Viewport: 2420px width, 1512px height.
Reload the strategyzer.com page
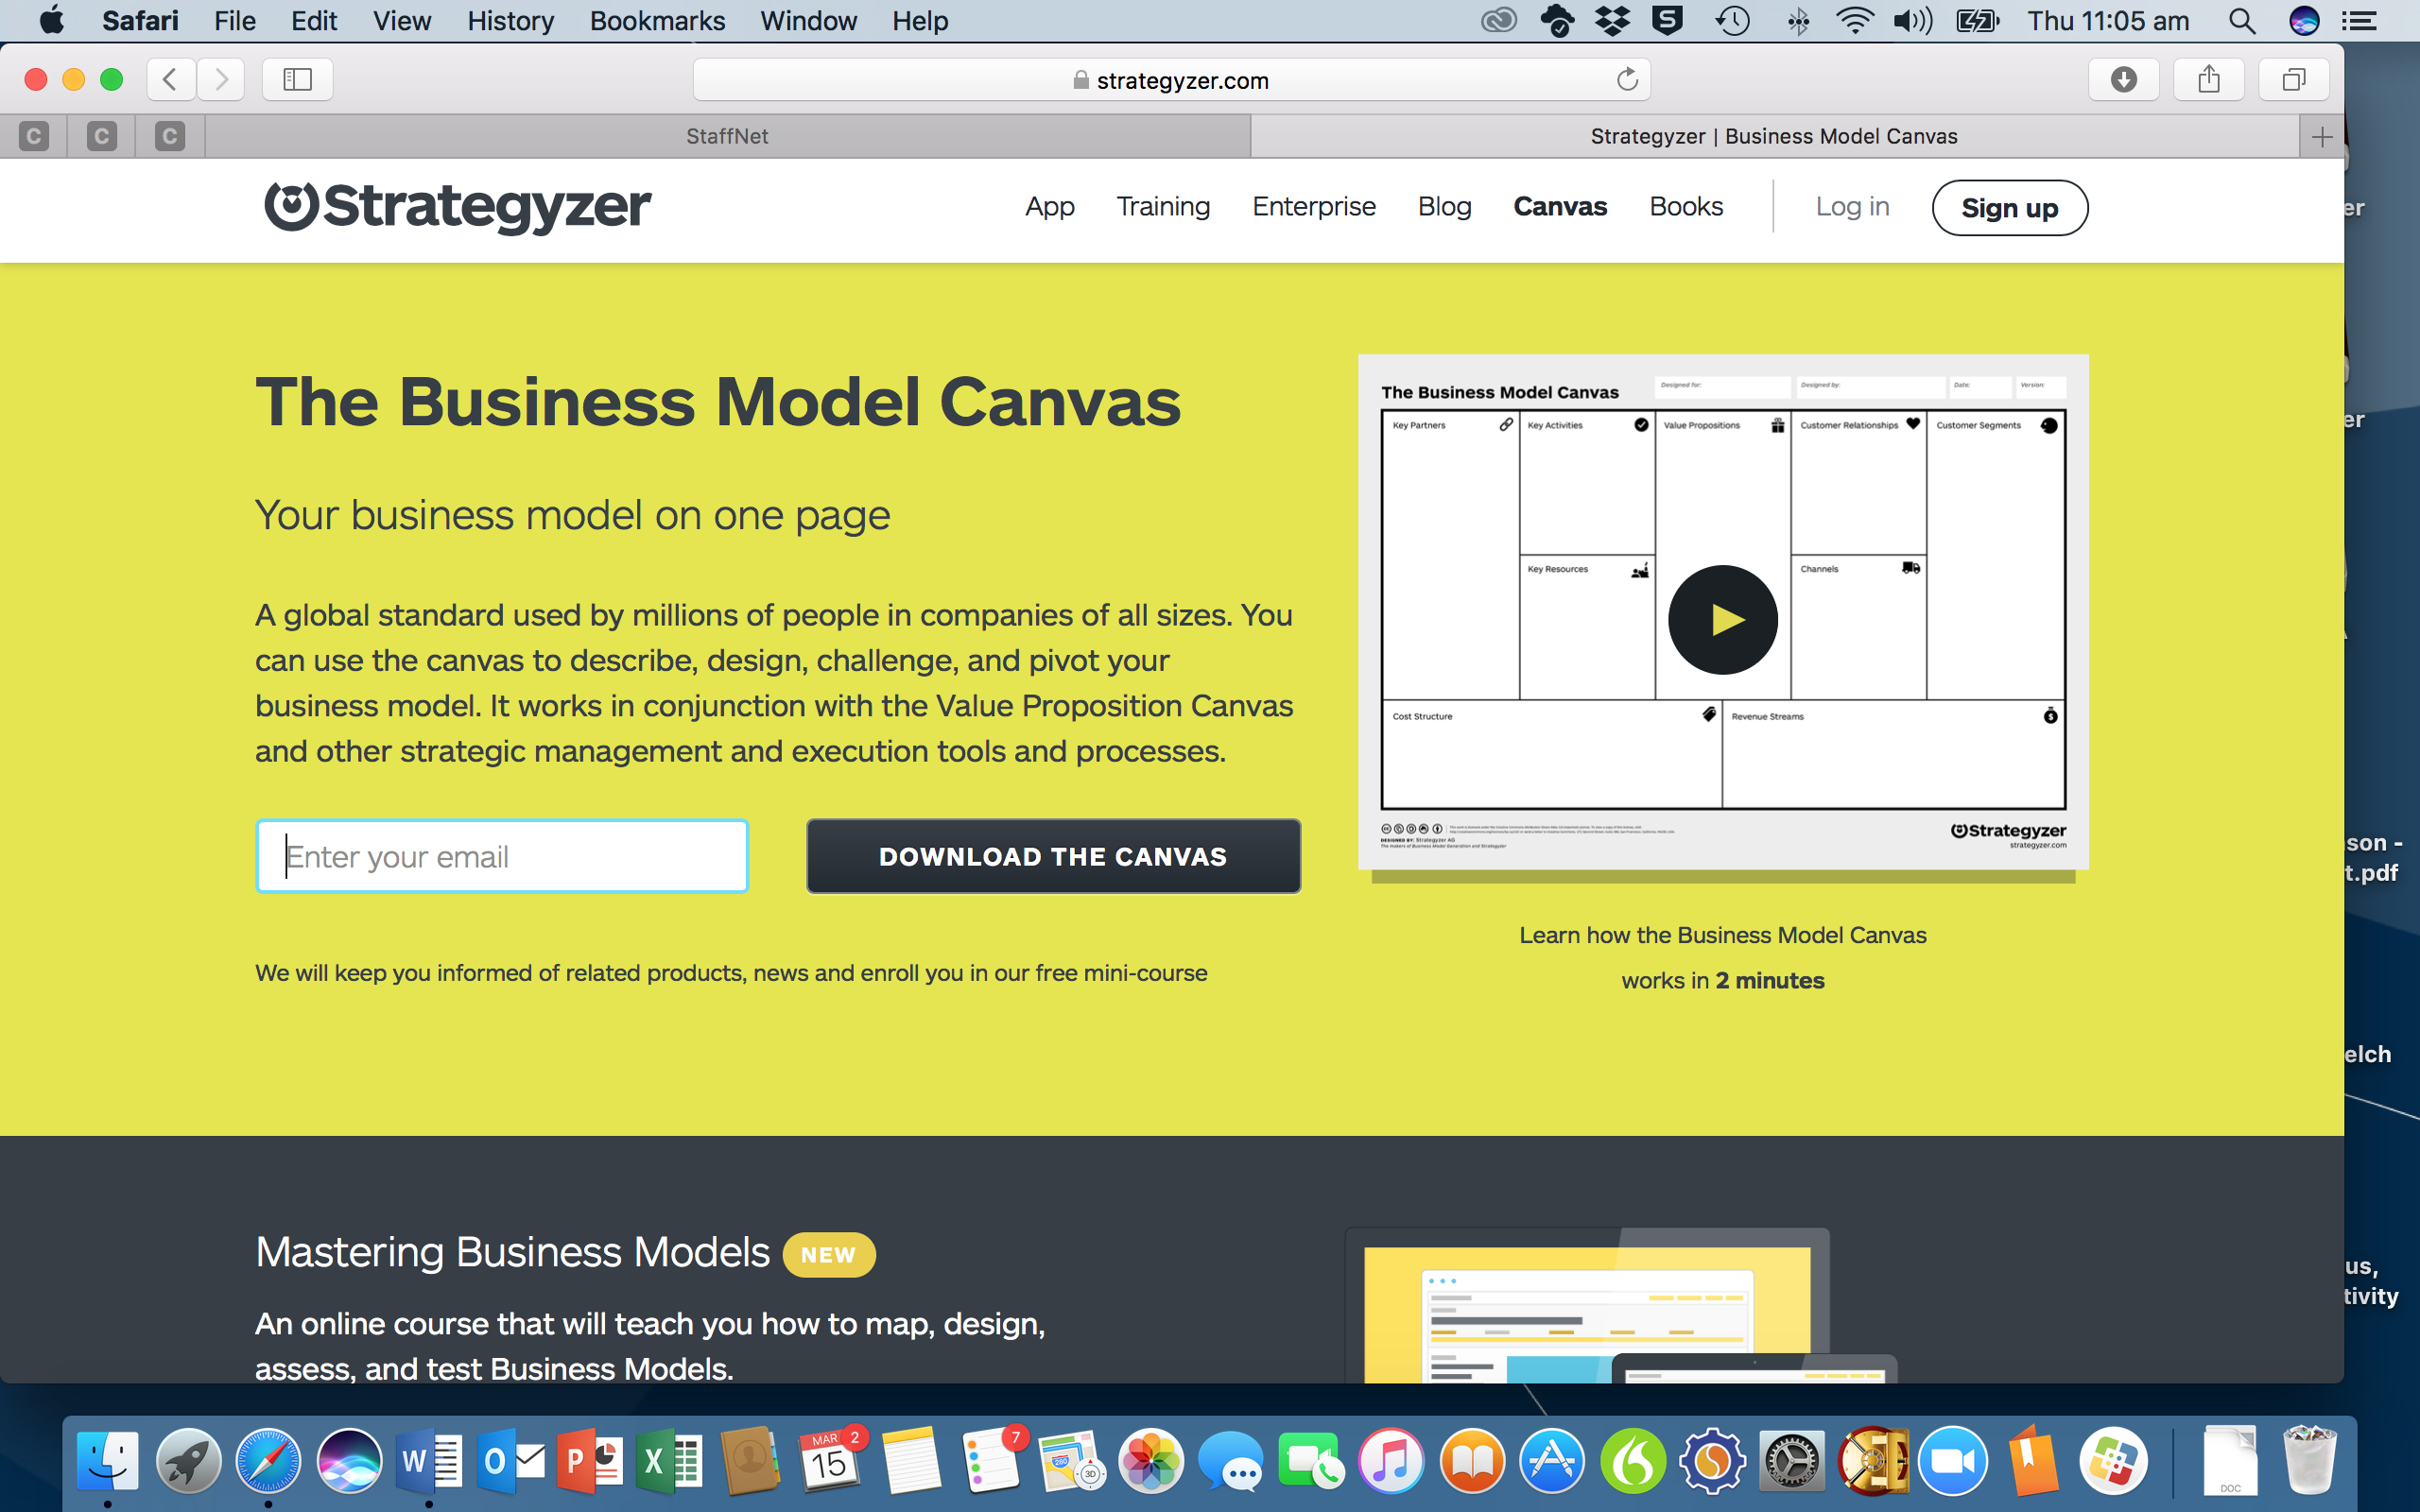(1627, 79)
